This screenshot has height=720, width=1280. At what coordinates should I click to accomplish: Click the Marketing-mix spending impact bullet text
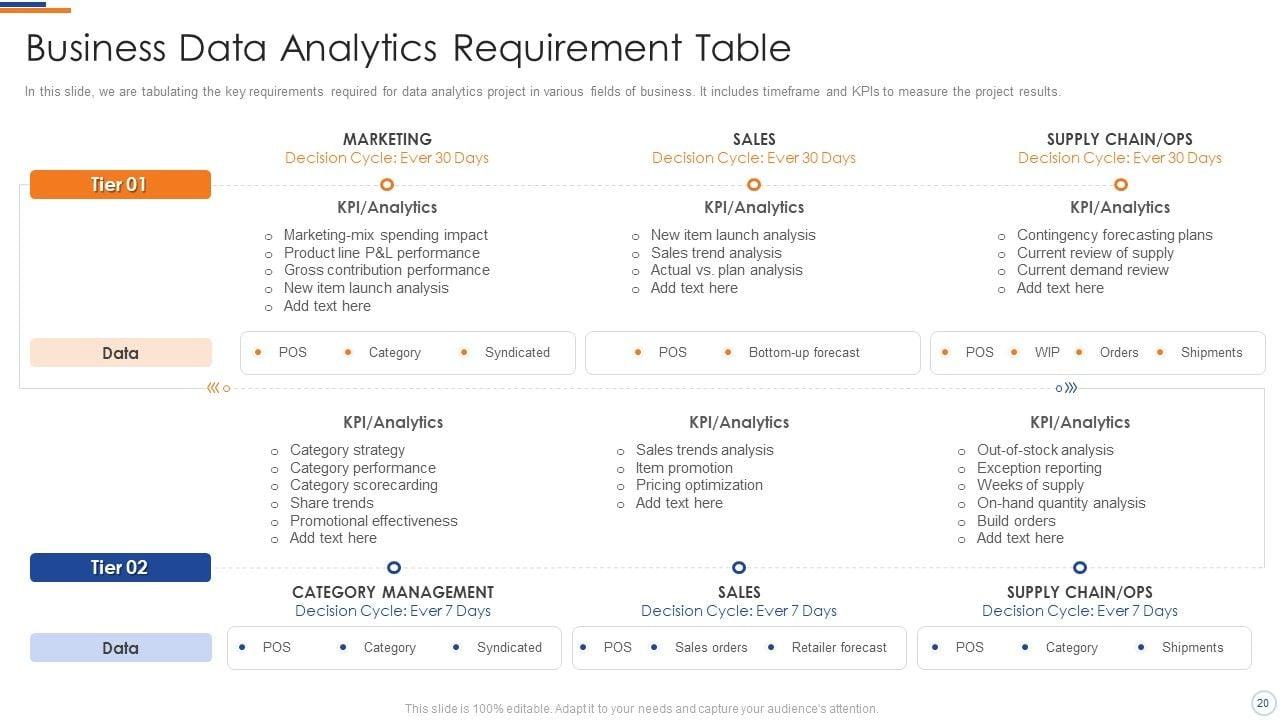click(386, 235)
